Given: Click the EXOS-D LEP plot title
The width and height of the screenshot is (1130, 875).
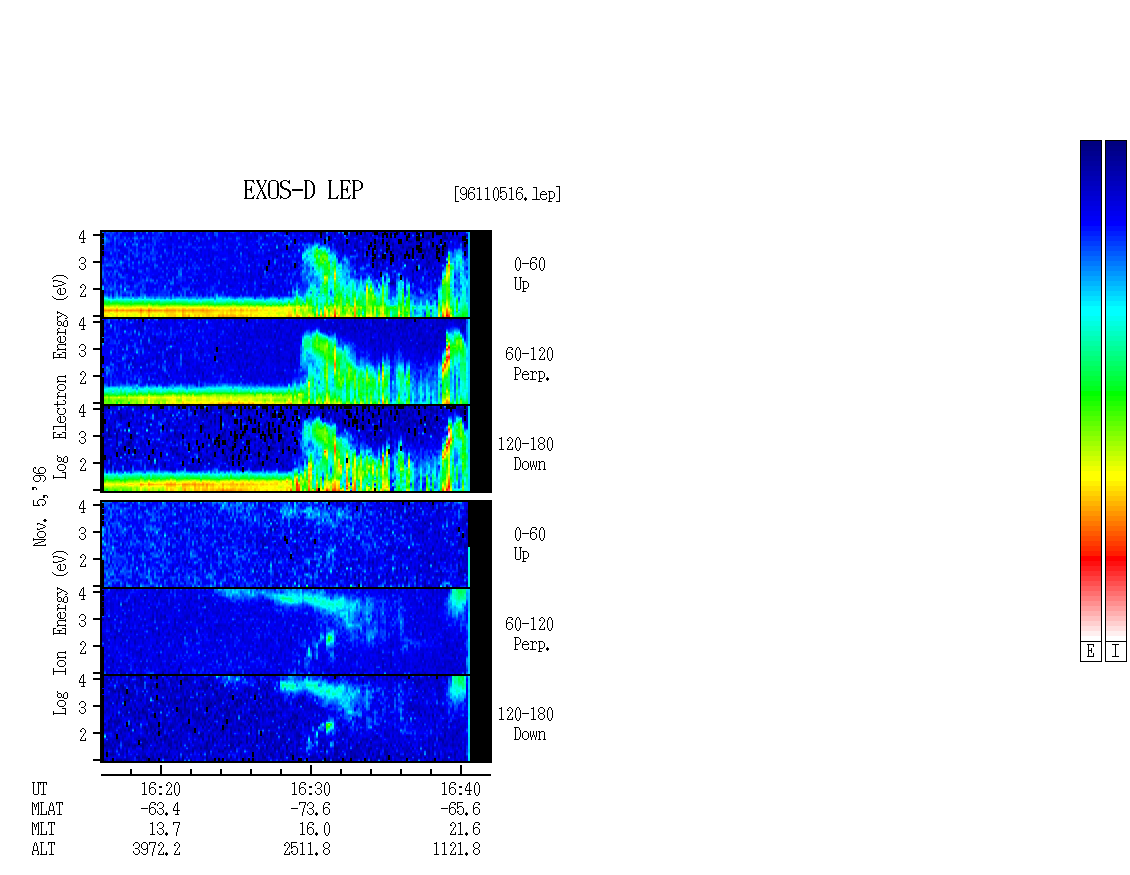Looking at the screenshot, I should [x=303, y=190].
